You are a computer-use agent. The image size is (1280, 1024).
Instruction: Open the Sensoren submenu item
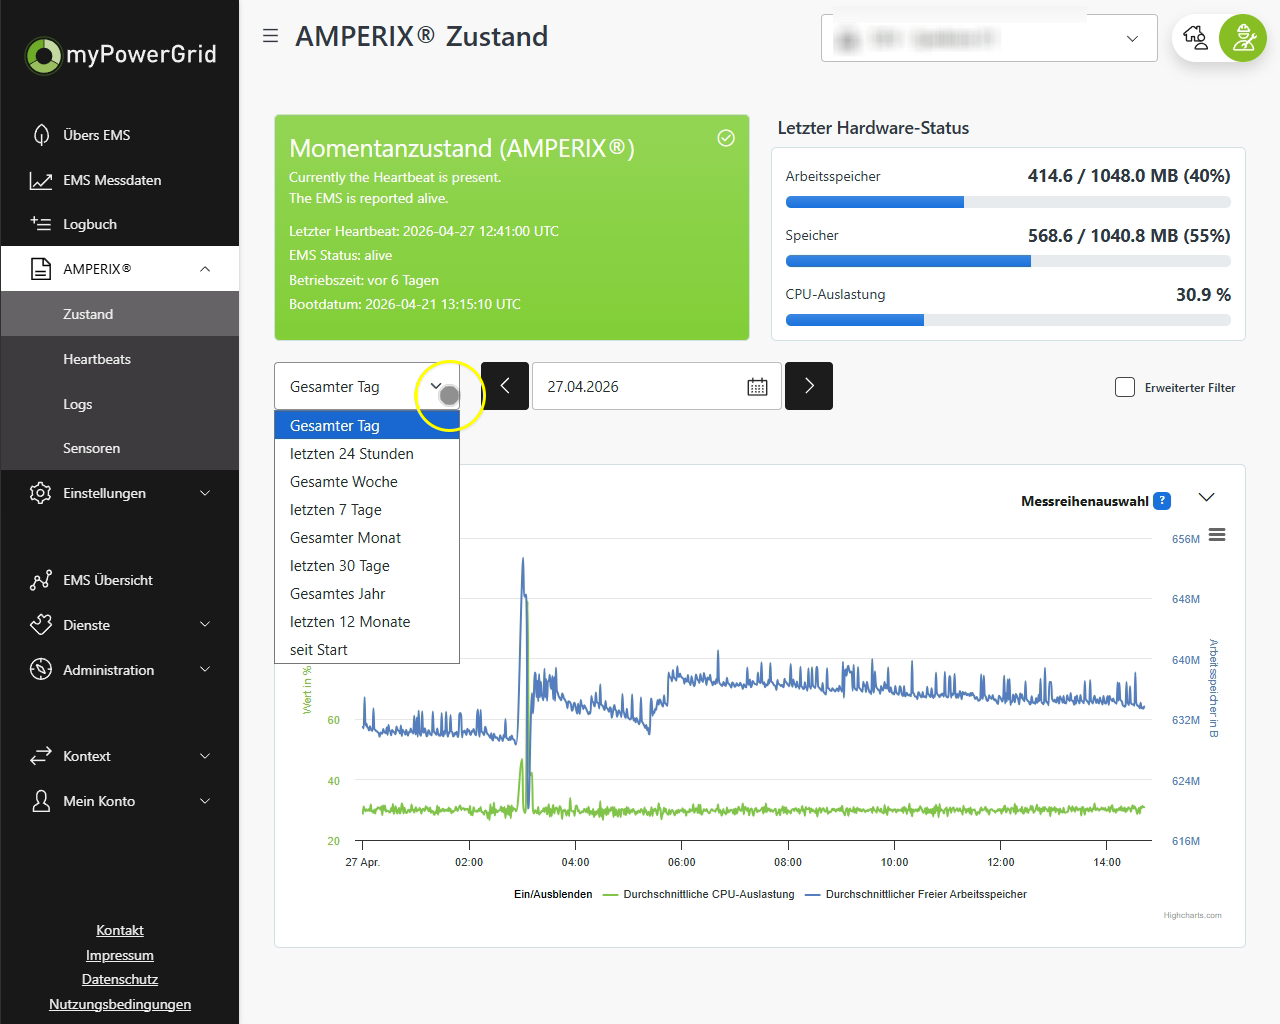coord(120,448)
